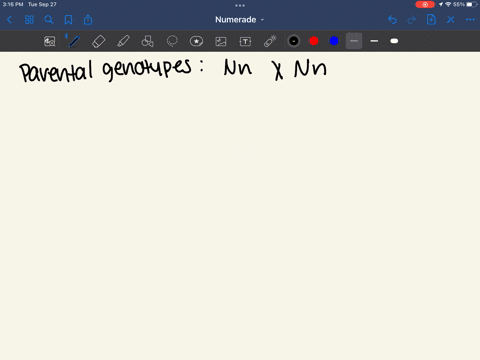
Task: Open the Elements sticker tool
Action: [x=196, y=41]
